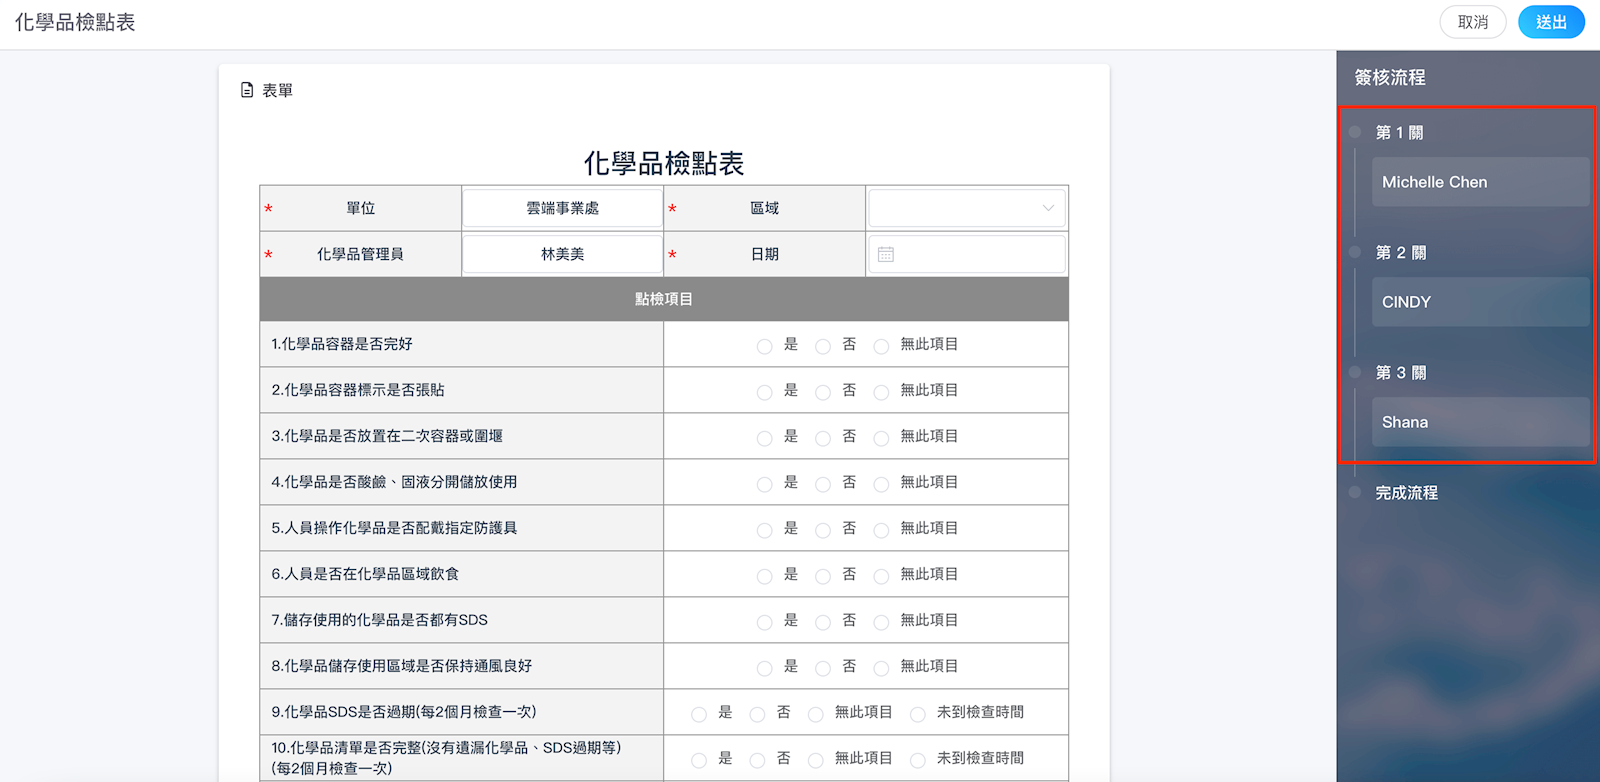Select CINDY approver in stage 2
The image size is (1600, 782).
[x=1480, y=302]
